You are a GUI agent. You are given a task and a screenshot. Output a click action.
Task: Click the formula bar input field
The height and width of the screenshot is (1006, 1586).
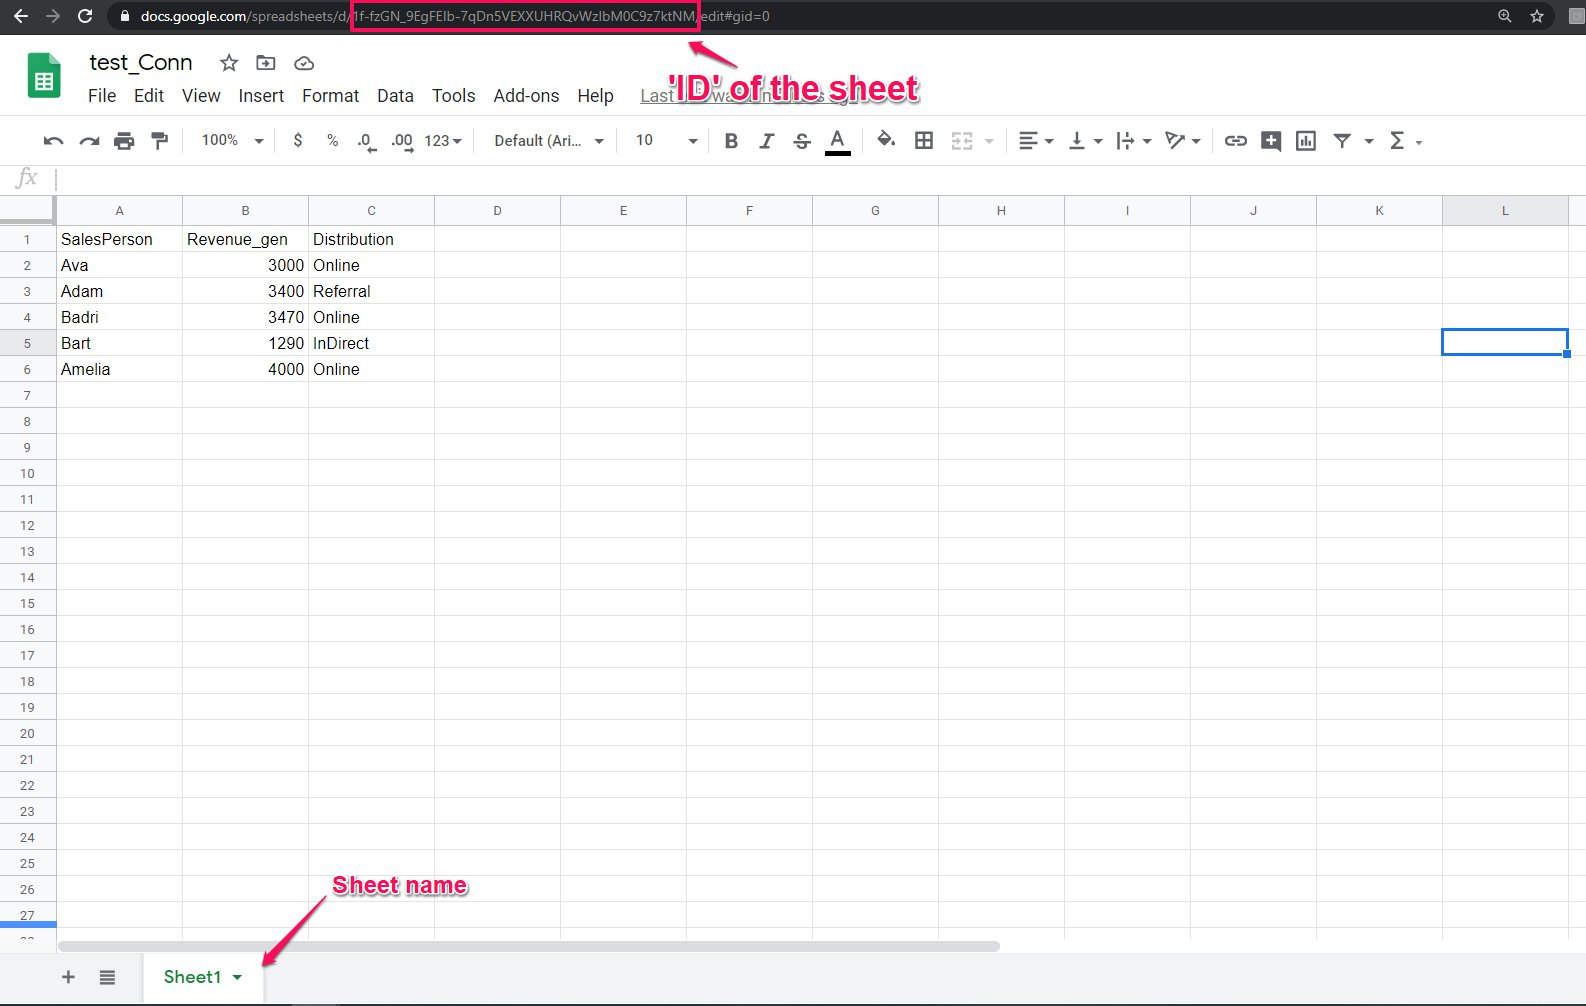point(800,179)
